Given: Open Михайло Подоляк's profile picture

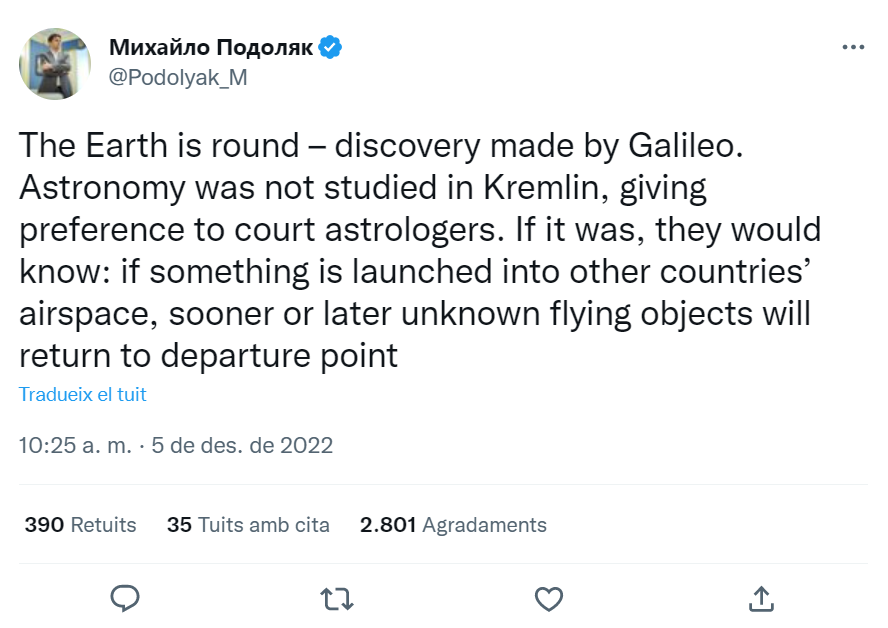Looking at the screenshot, I should click(56, 64).
